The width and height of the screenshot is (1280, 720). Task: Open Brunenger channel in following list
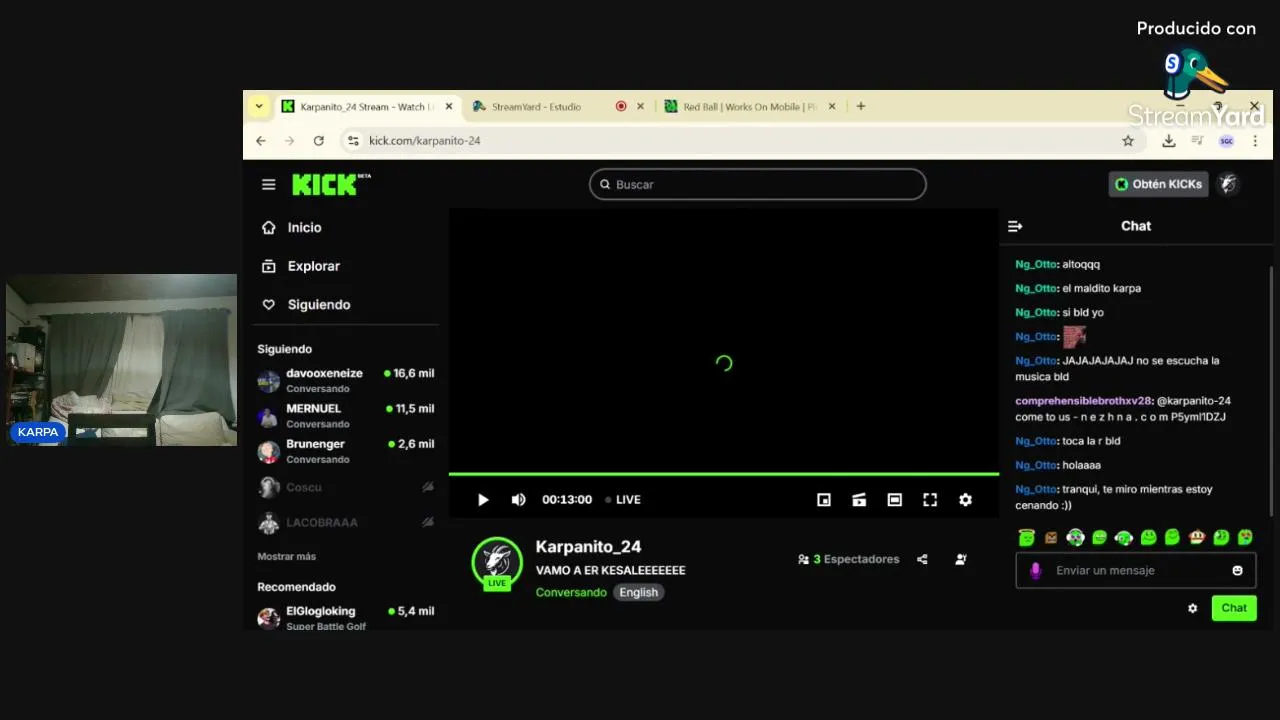[x=345, y=452]
